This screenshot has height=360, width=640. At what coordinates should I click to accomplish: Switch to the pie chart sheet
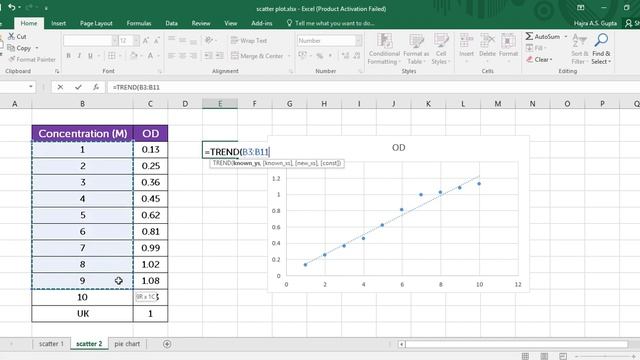point(127,344)
